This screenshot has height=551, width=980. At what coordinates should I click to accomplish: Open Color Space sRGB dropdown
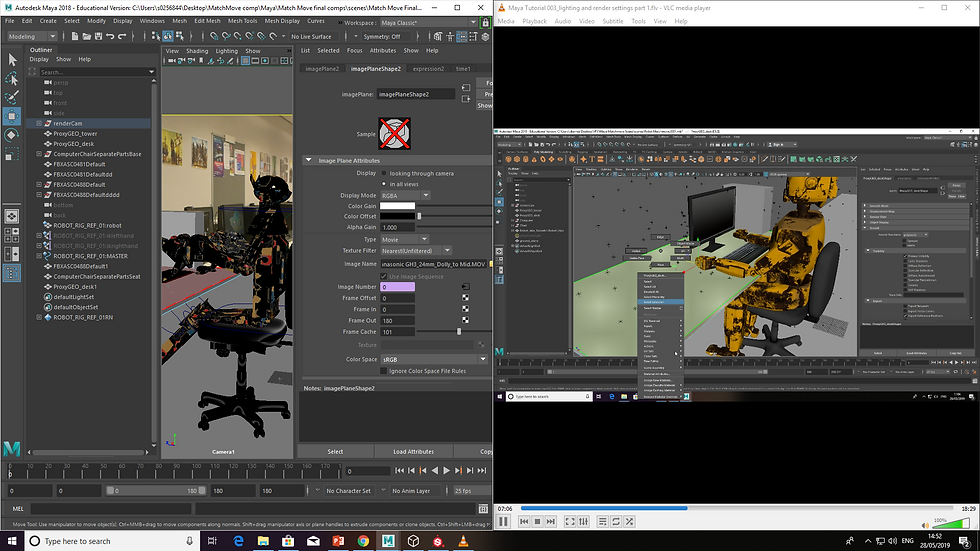point(434,359)
